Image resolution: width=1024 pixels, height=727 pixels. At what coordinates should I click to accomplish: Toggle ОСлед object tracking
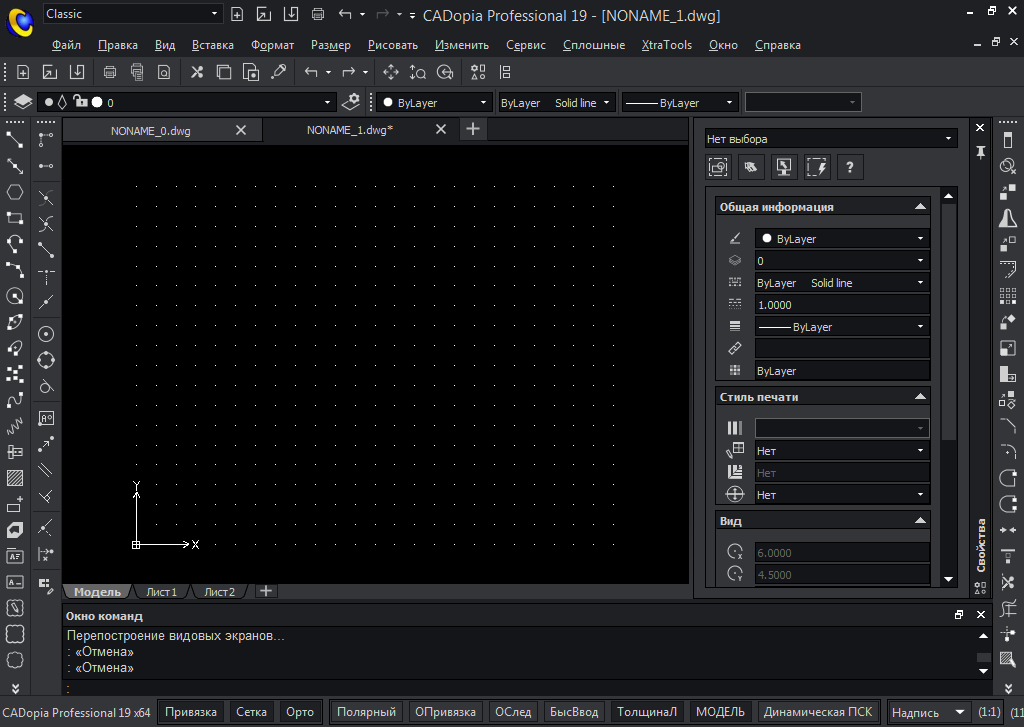513,712
